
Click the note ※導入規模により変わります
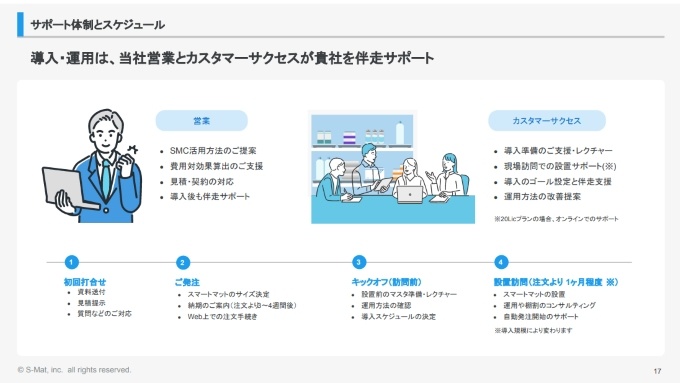click(533, 331)
